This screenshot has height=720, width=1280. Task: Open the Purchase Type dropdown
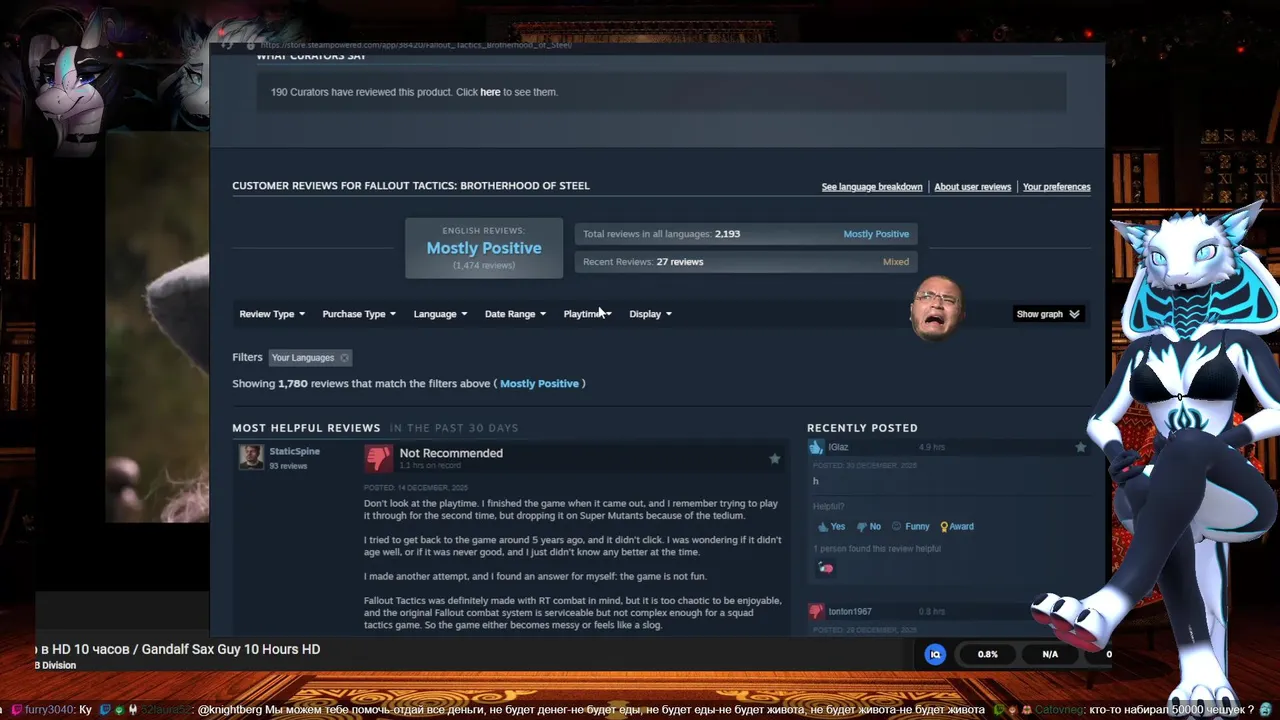click(x=359, y=314)
